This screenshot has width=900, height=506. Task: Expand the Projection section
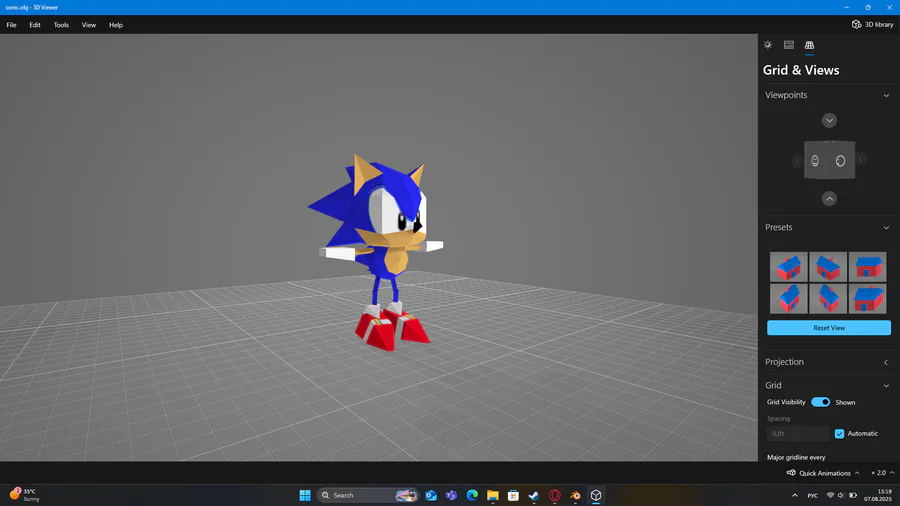tap(886, 362)
